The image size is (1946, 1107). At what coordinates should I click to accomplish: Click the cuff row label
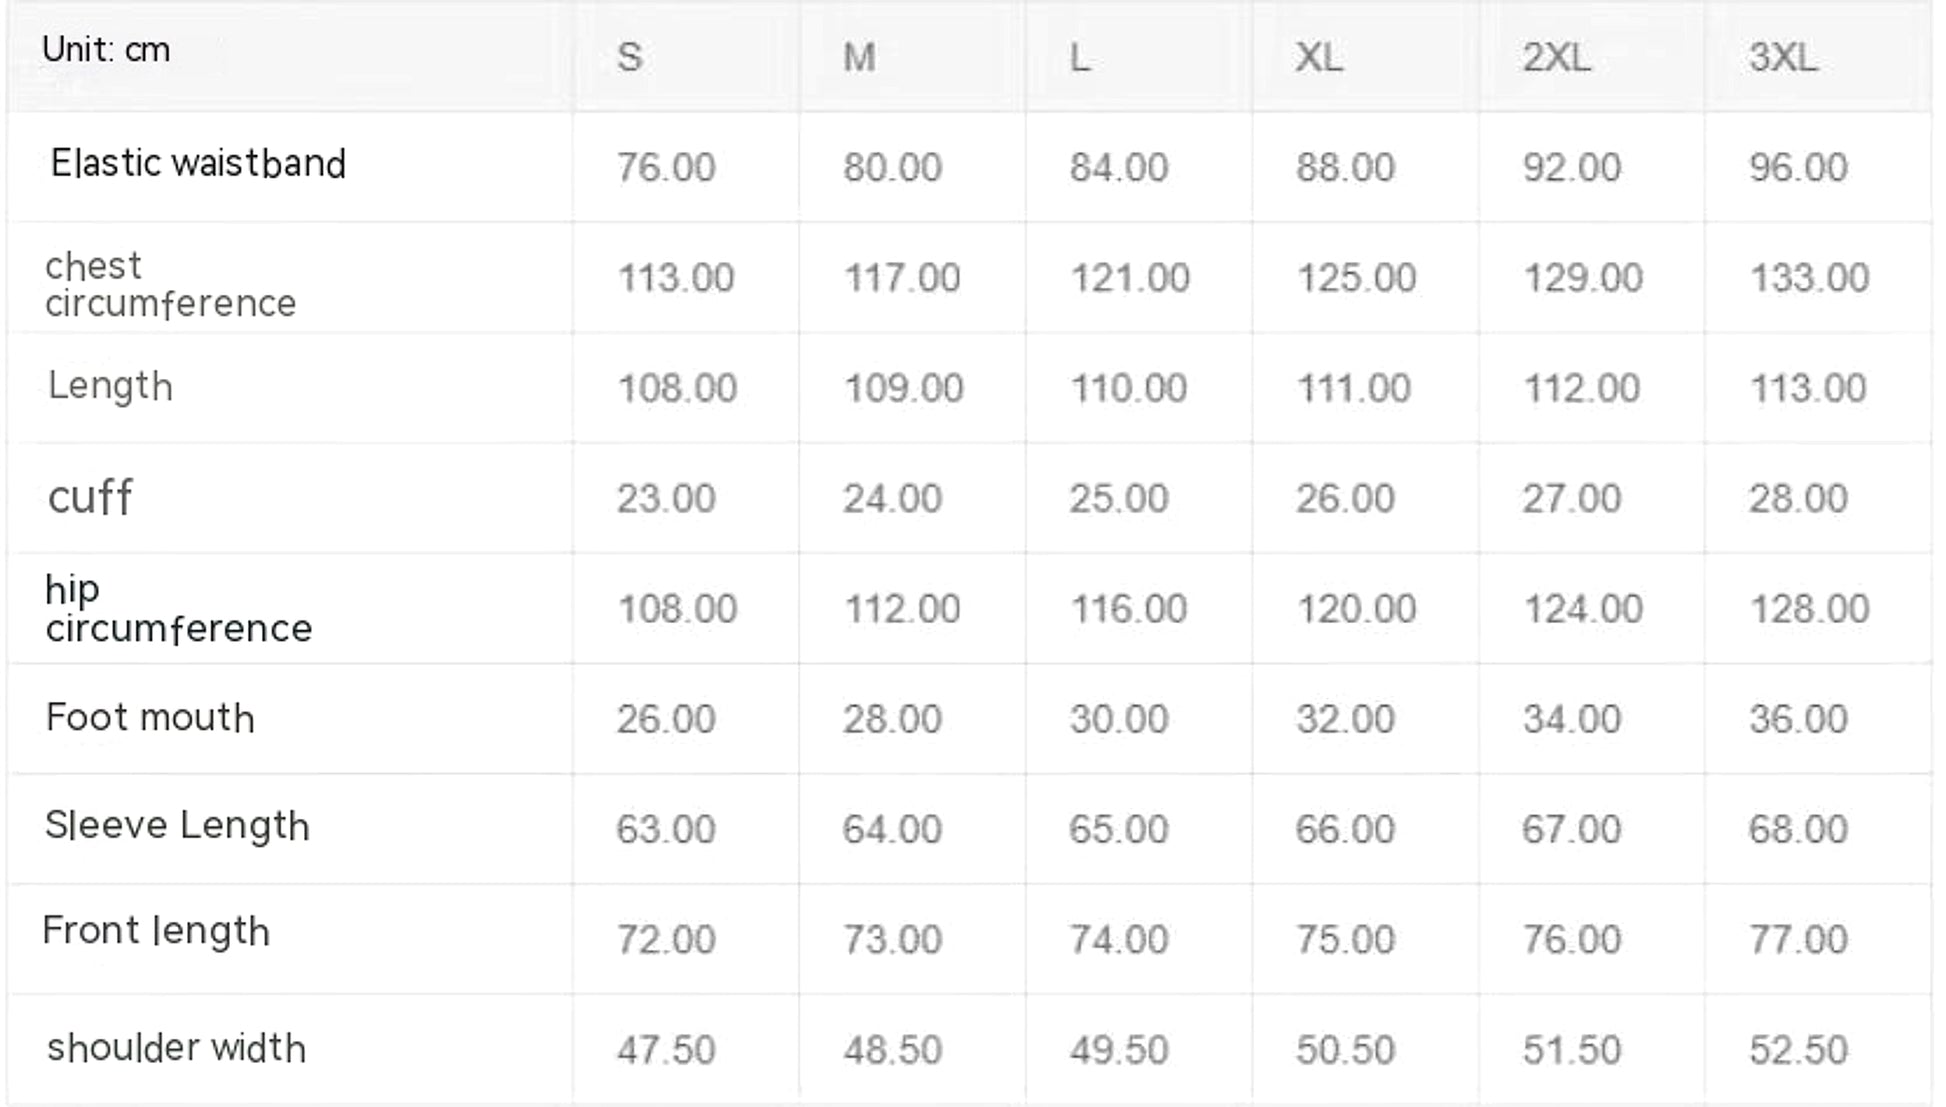coord(90,497)
